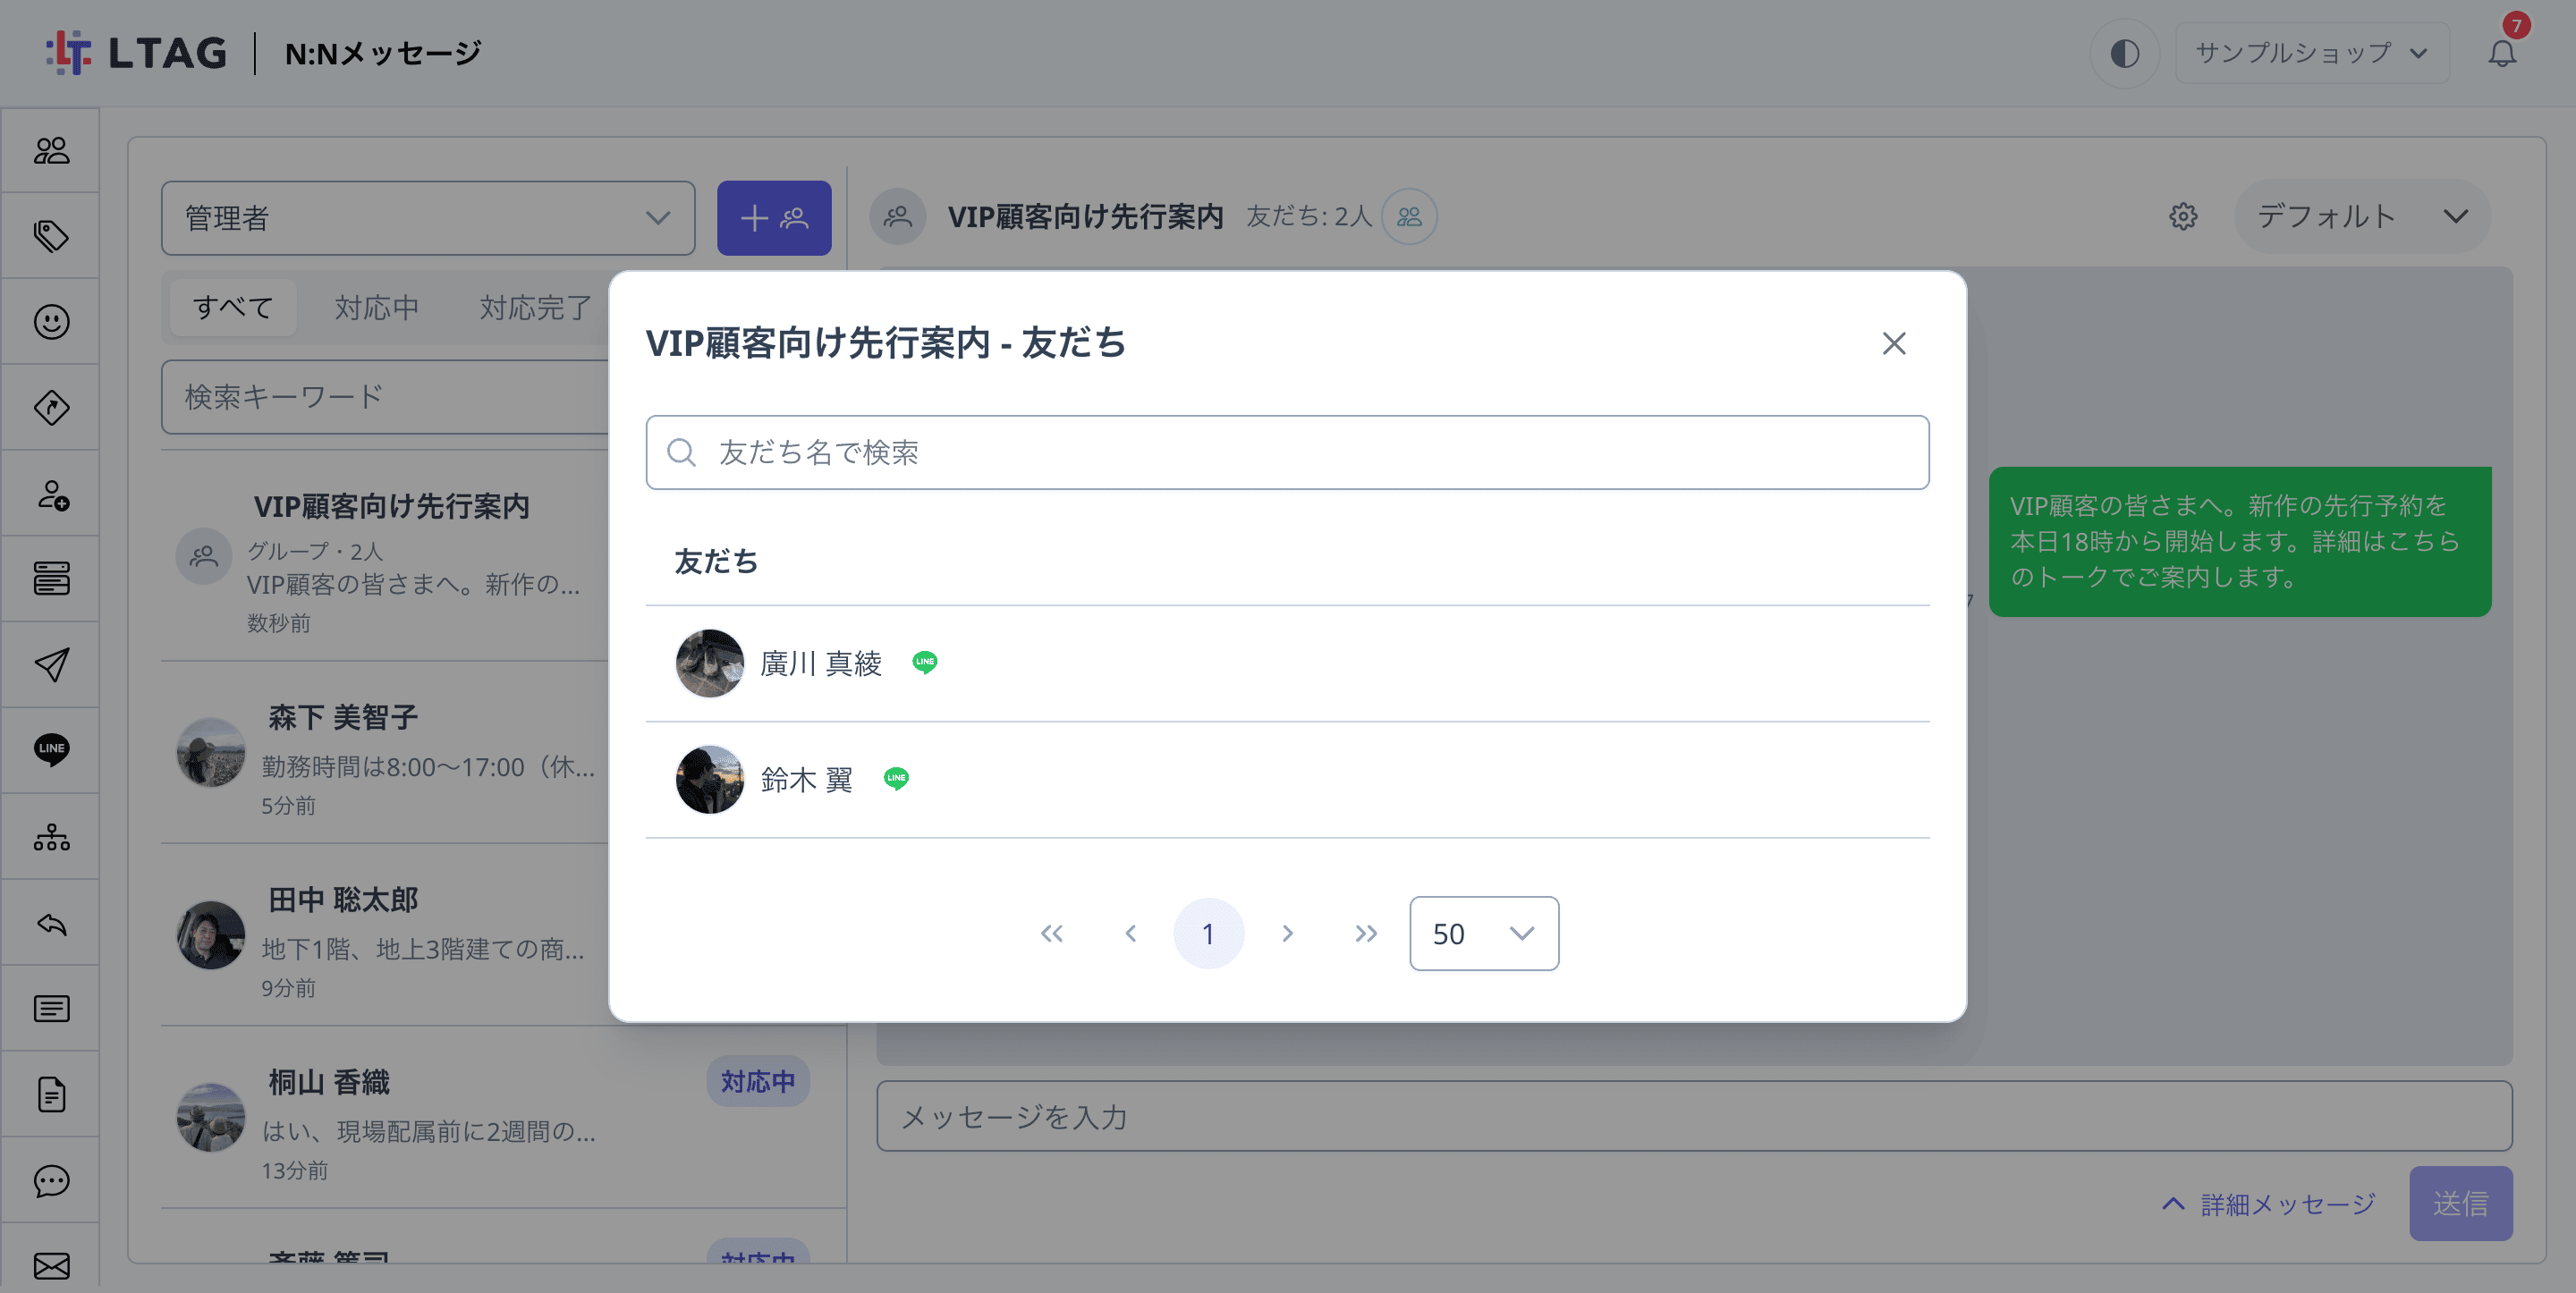The image size is (2576, 1293).
Task: Open the 50 per-page dropdown
Action: click(1484, 933)
